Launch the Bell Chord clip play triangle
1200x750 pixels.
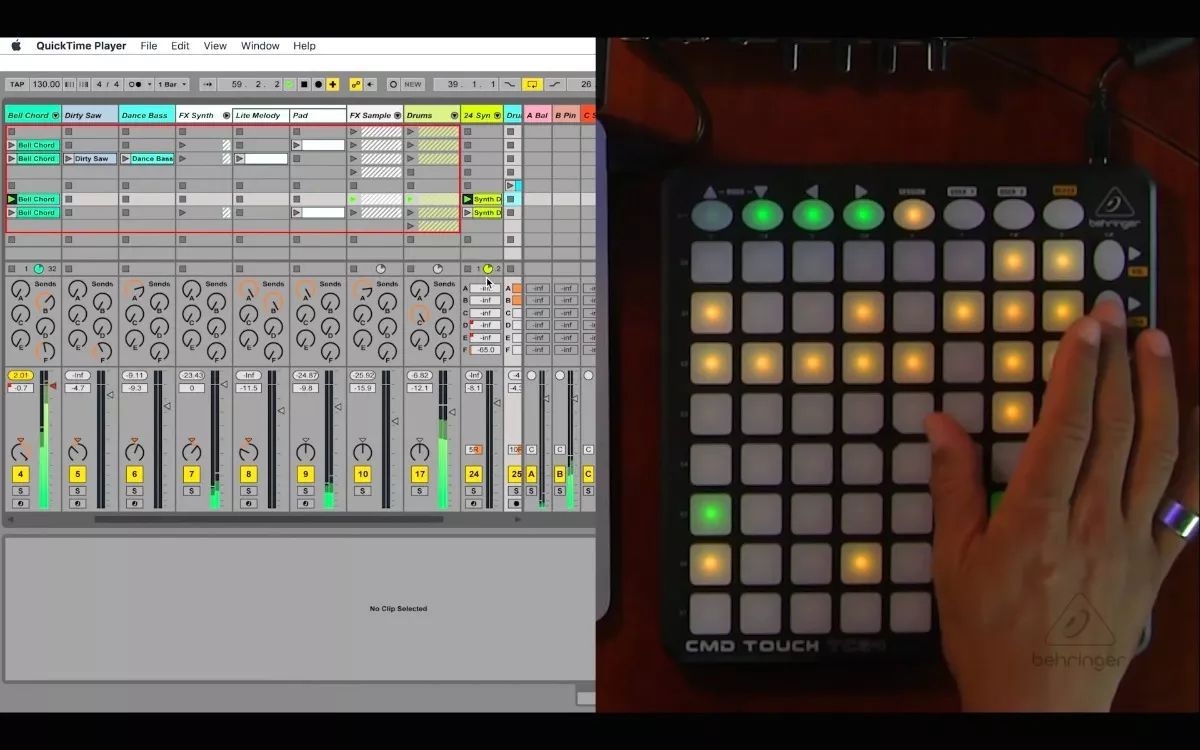[11, 145]
